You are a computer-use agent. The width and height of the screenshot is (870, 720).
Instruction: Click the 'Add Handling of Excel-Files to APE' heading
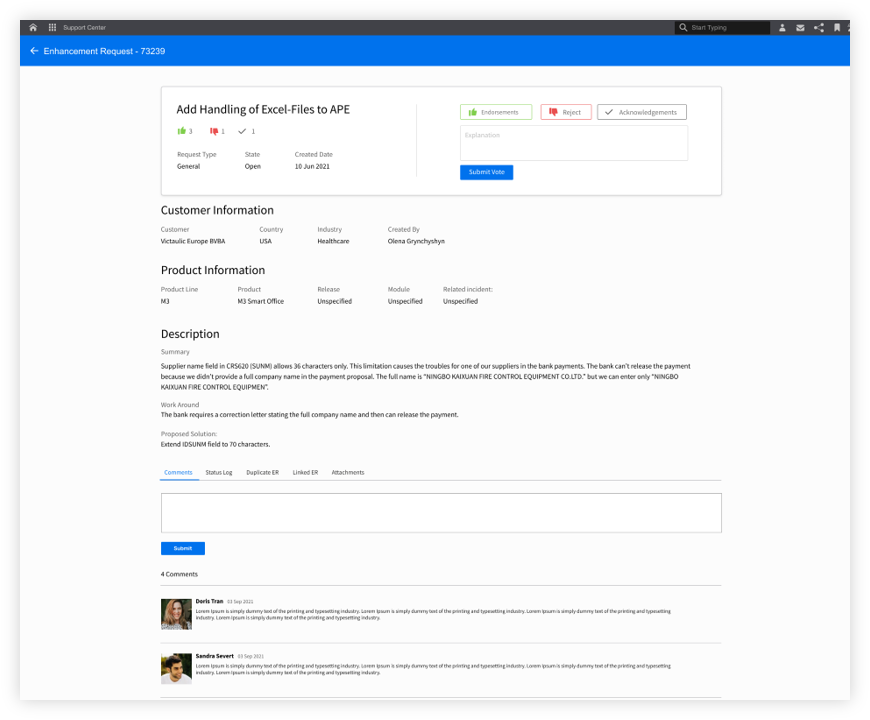(x=263, y=109)
